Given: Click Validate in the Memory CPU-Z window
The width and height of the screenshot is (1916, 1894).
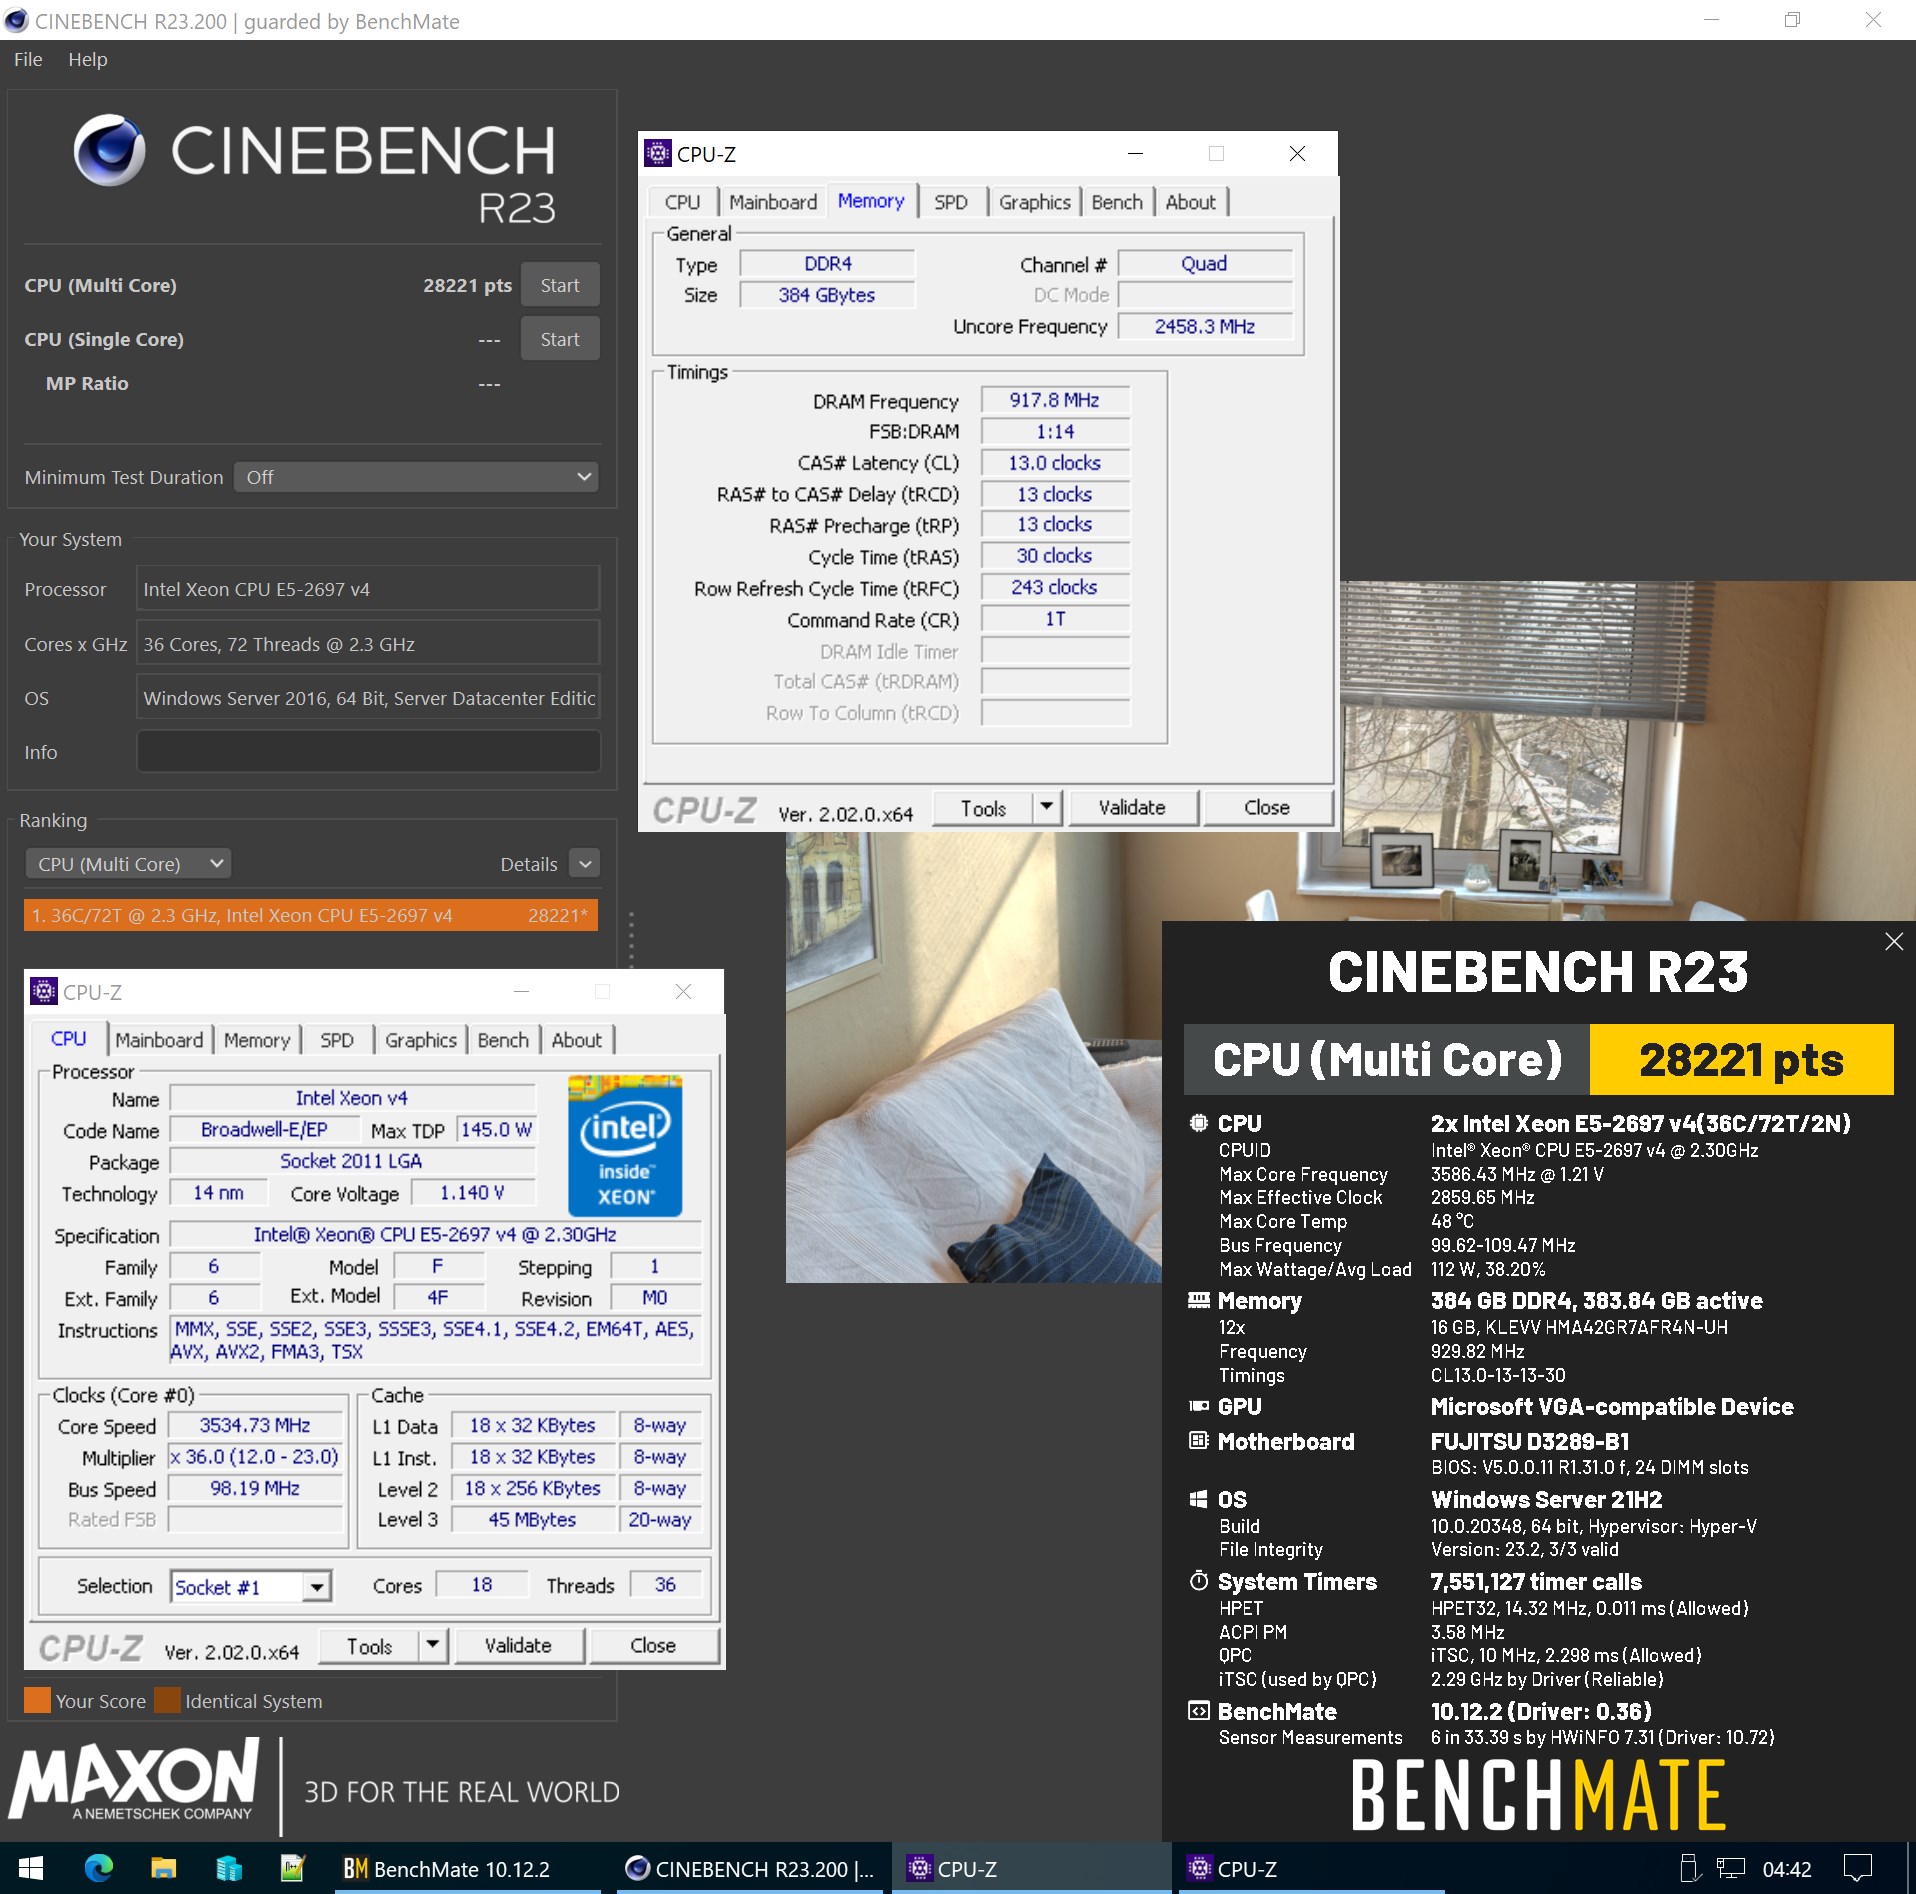Looking at the screenshot, I should (x=1132, y=807).
